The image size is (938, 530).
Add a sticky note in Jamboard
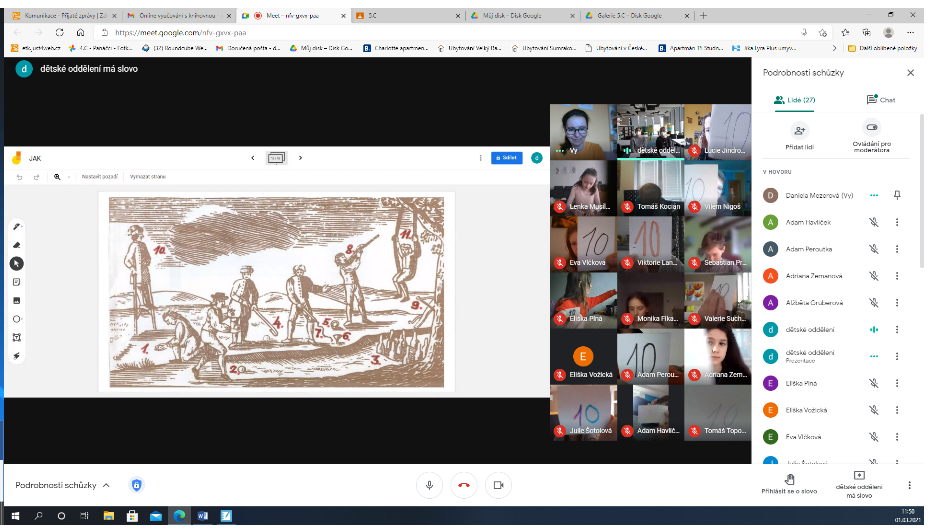(17, 282)
